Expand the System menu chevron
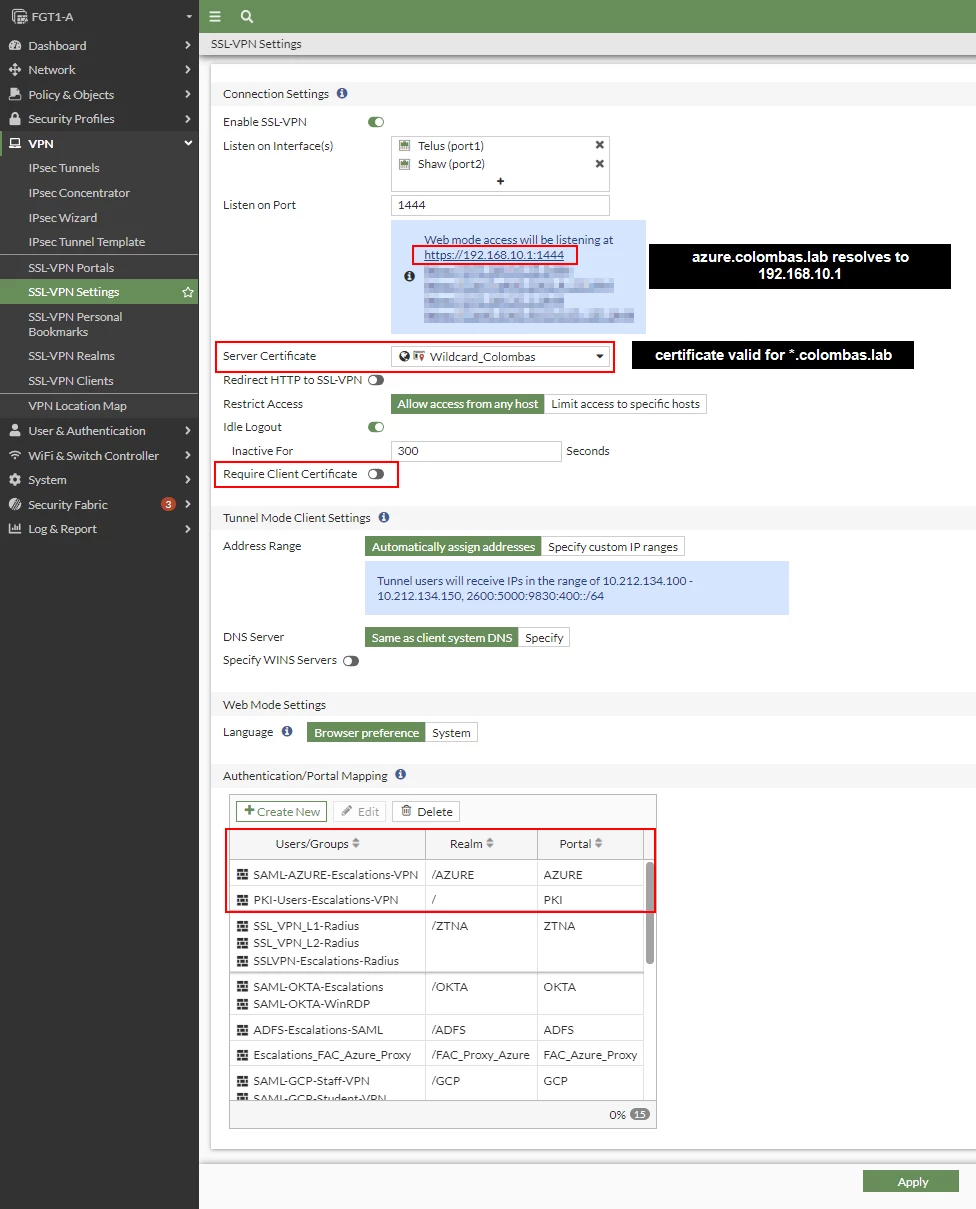The height and width of the screenshot is (1209, 976). point(188,480)
